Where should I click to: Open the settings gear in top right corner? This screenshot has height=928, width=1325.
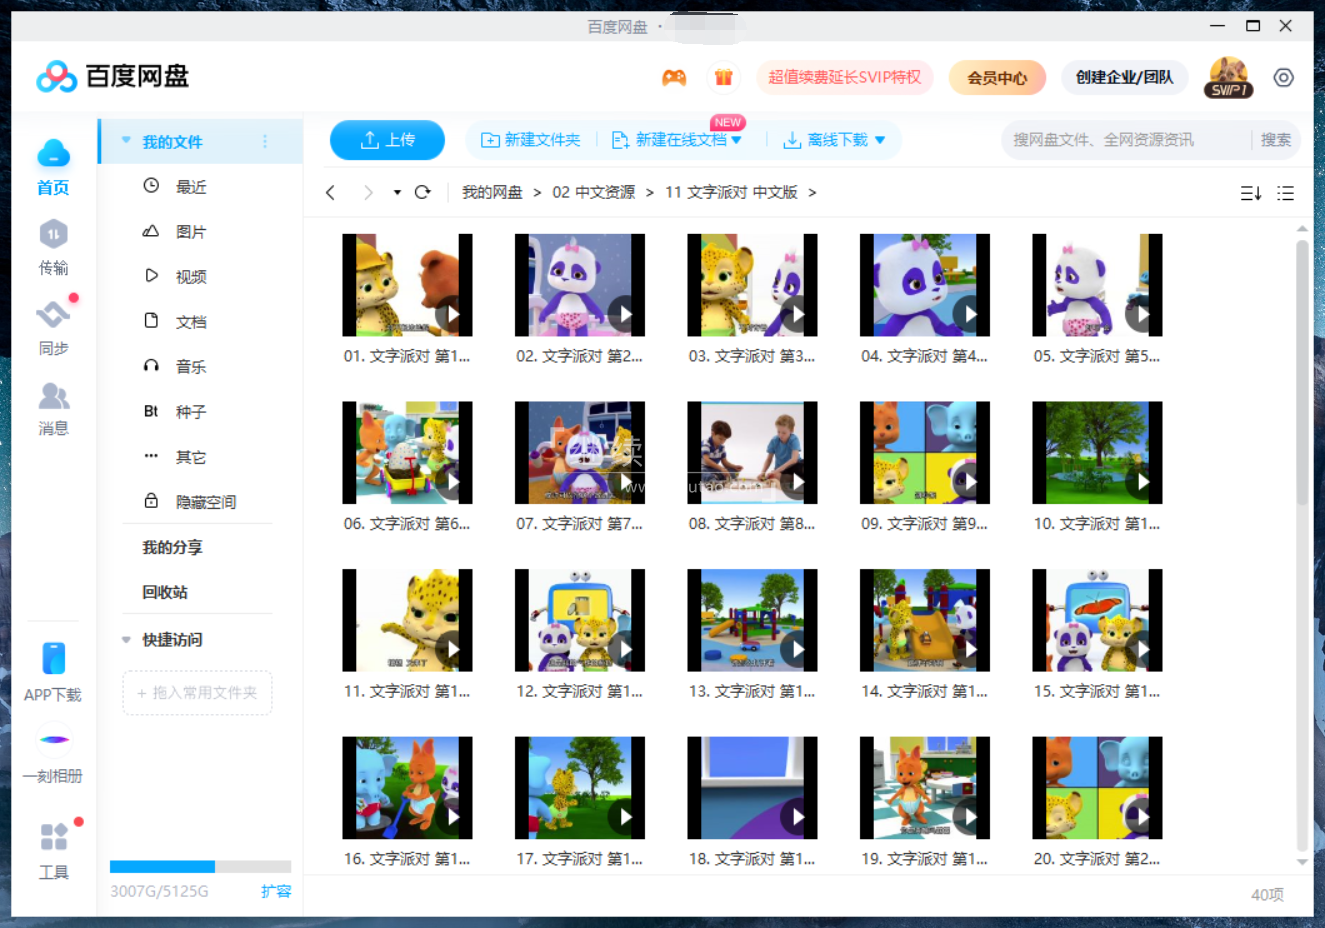coord(1283,77)
